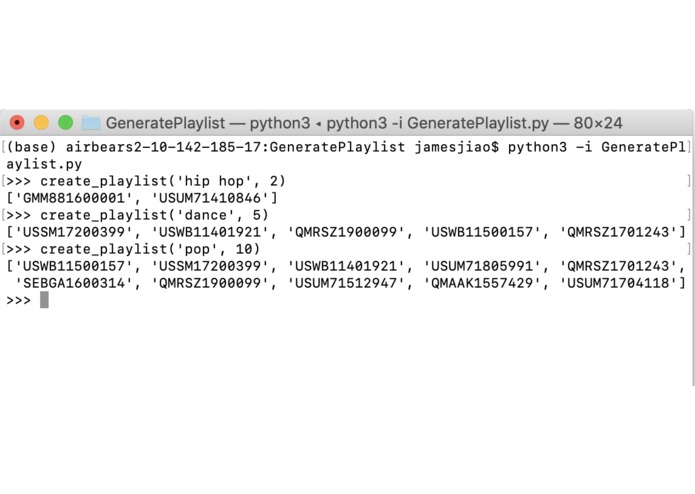Click the red close window button
Viewport: 695px width, 494px height.
17,122
